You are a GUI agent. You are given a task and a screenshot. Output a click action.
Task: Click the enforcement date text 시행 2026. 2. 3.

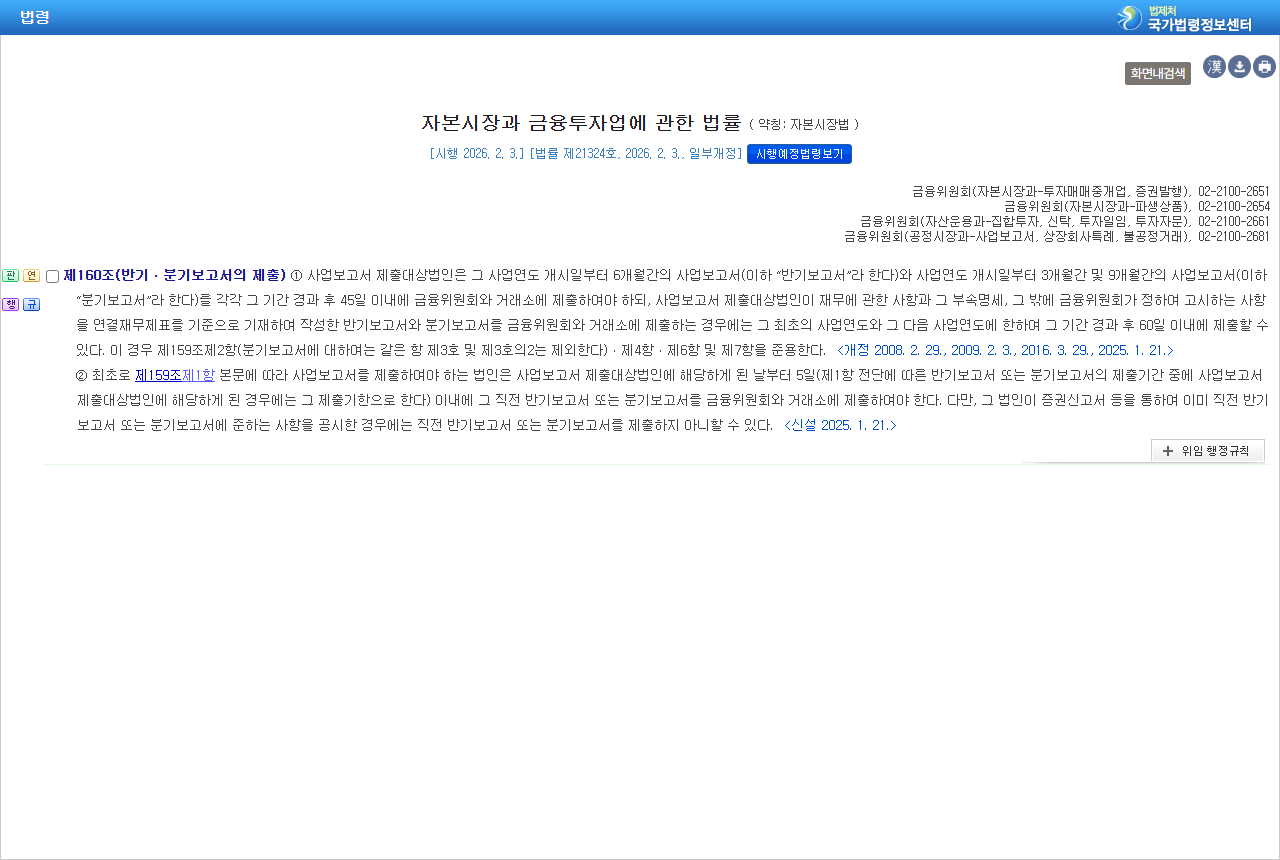tap(477, 154)
